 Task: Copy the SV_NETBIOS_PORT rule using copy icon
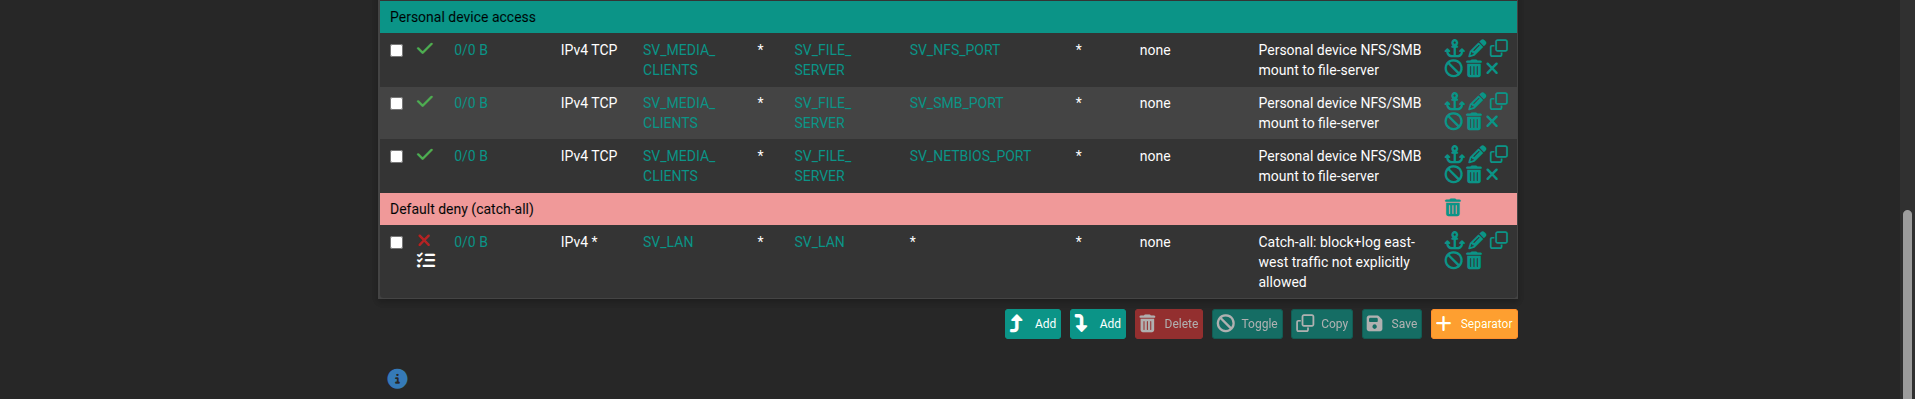tap(1499, 154)
